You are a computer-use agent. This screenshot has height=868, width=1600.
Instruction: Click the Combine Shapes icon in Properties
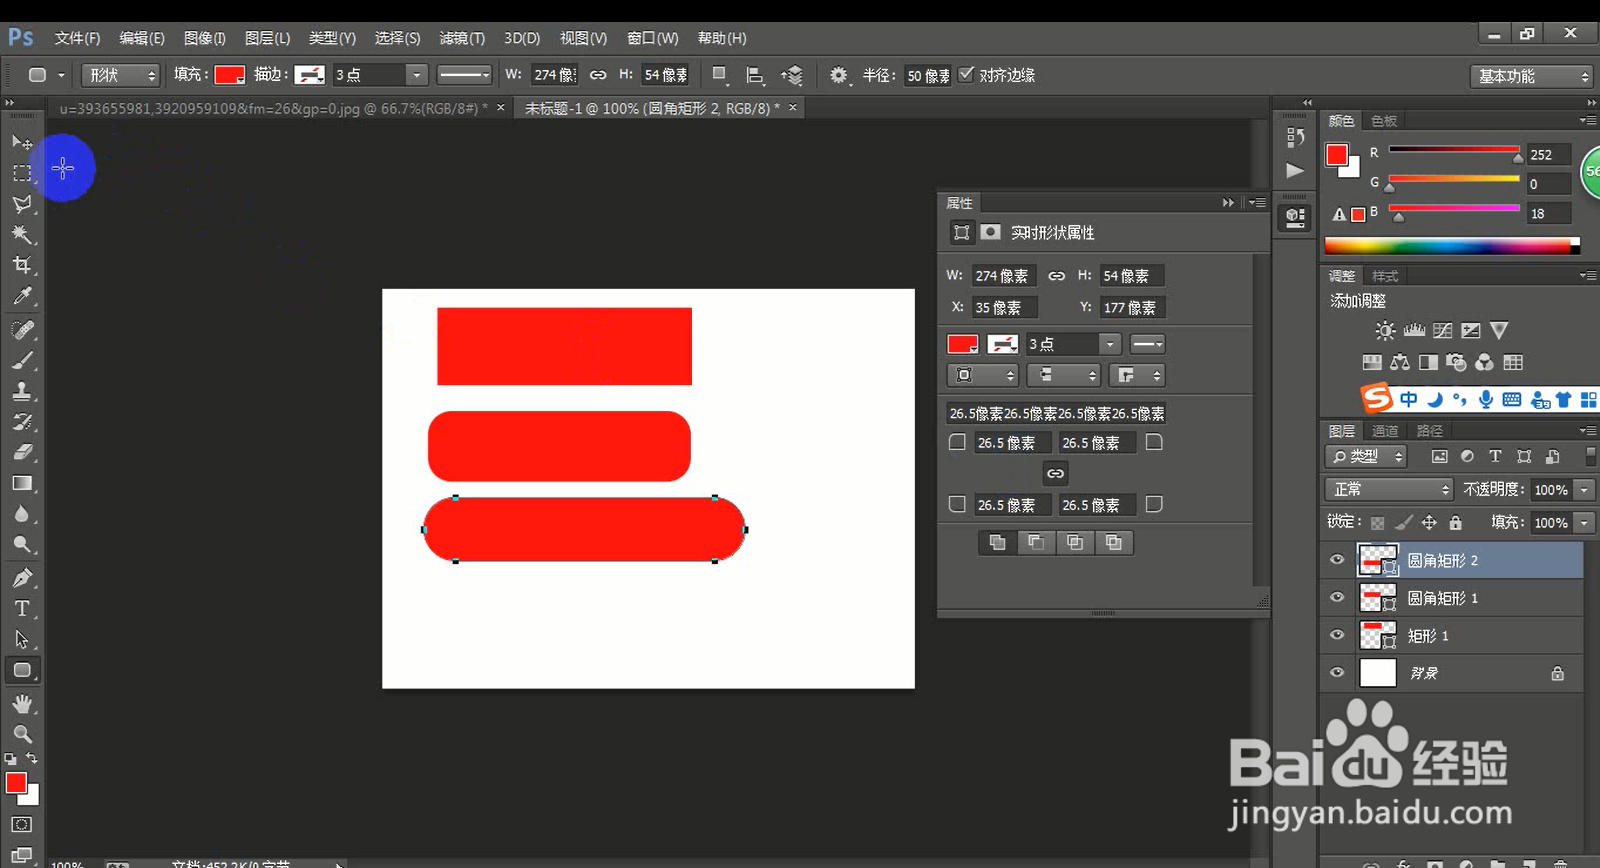997,542
